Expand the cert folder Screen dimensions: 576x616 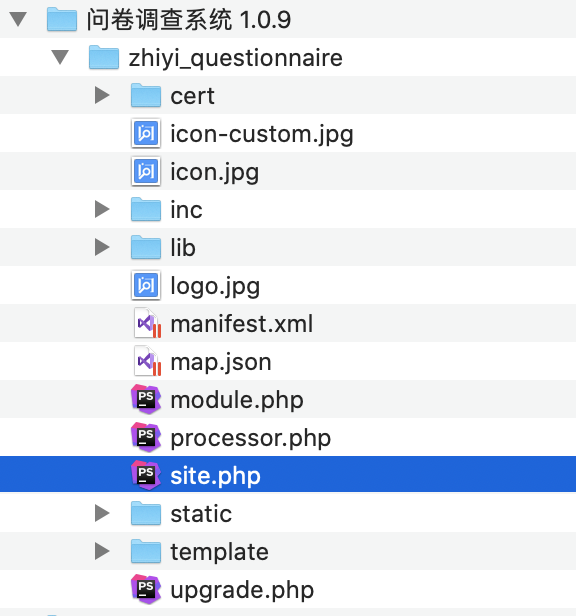click(102, 95)
